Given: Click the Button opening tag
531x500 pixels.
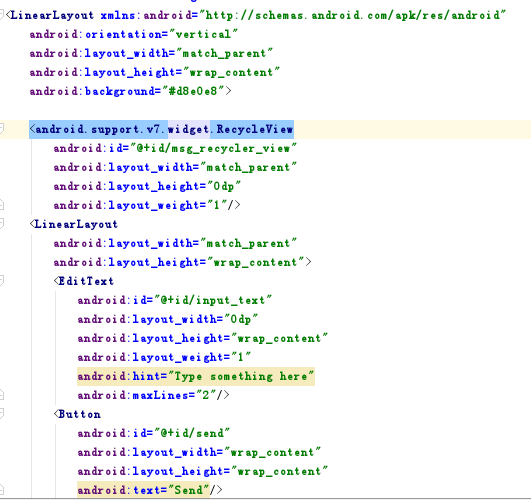Looking at the screenshot, I should [77, 414].
